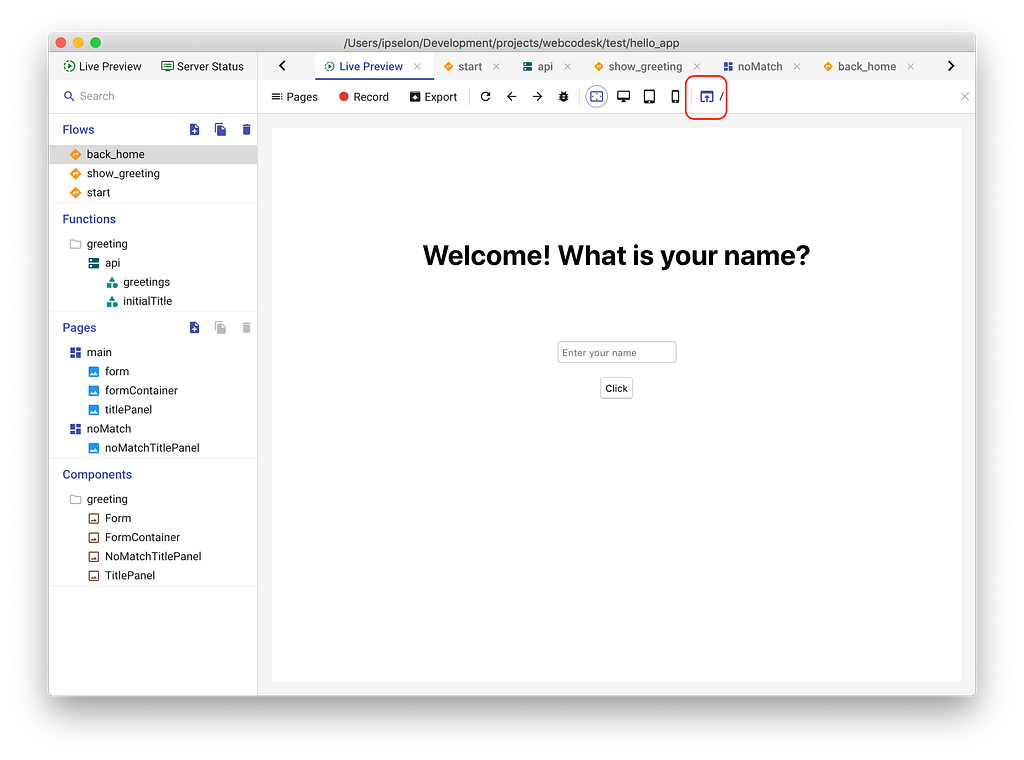
Task: Collapse greeting folder under Functions
Action: click(x=153, y=244)
